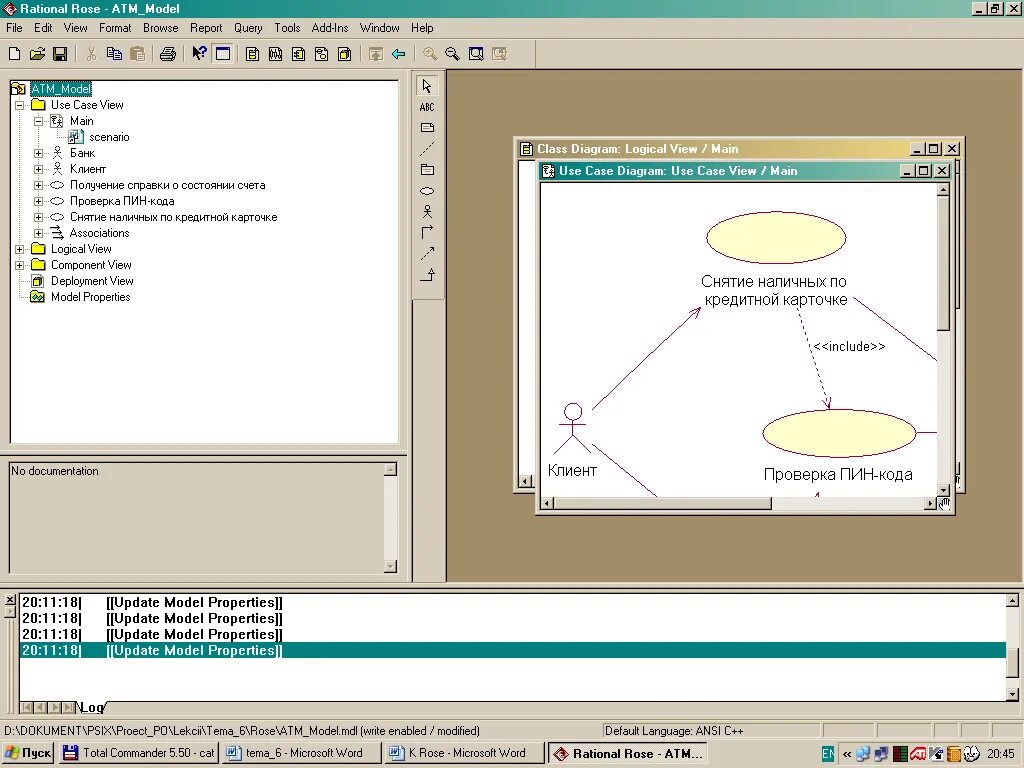Screen dimensions: 1024x768
Task: Select the Use Case oval tool
Action: (427, 191)
